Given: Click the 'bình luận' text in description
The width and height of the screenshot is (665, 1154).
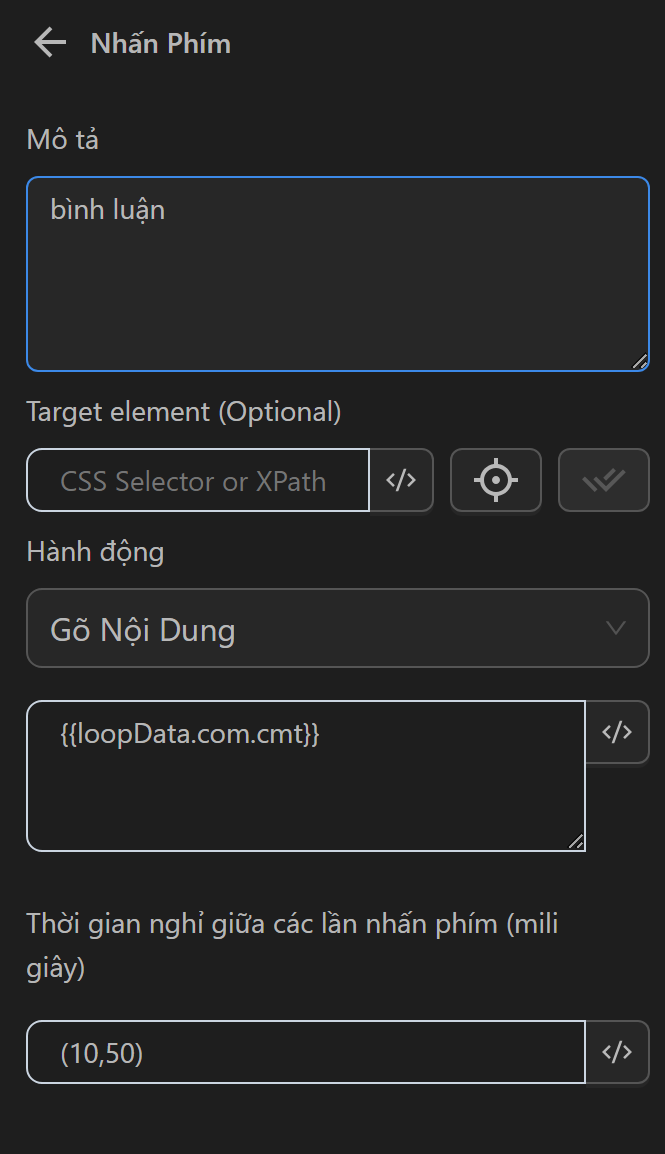Looking at the screenshot, I should [107, 210].
